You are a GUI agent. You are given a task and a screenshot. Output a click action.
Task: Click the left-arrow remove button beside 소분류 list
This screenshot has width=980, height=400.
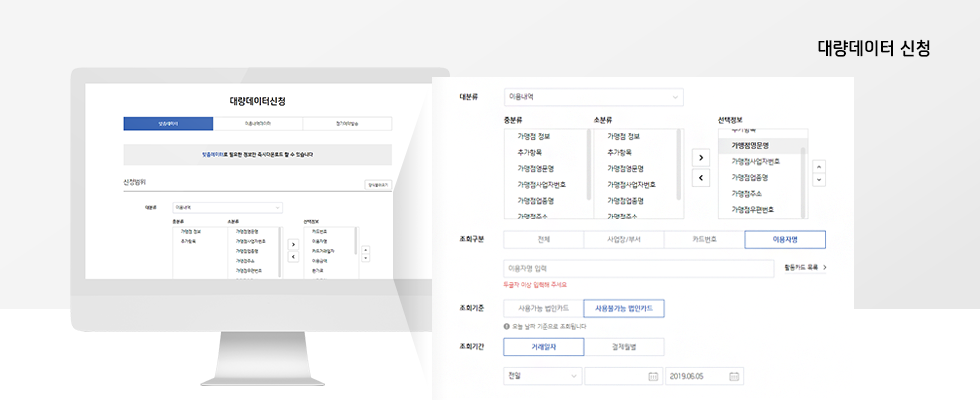(701, 177)
